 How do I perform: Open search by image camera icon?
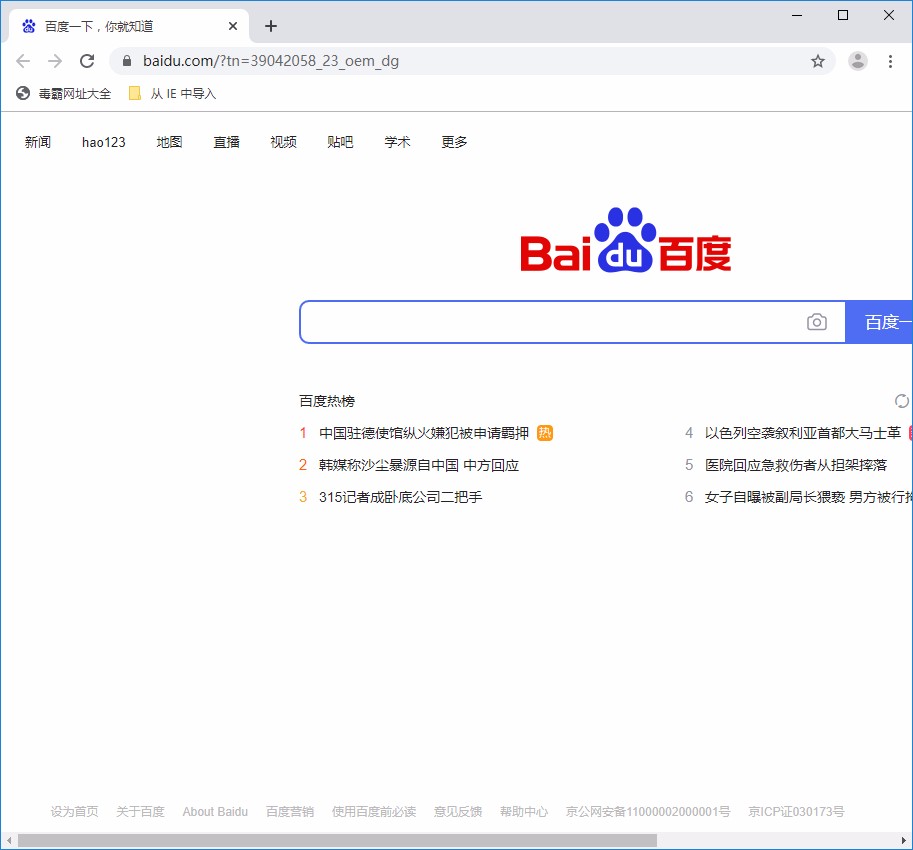[817, 322]
